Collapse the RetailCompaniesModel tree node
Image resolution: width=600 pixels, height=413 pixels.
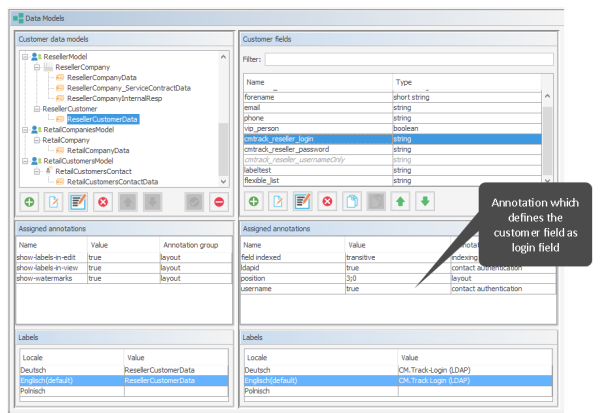25,130
